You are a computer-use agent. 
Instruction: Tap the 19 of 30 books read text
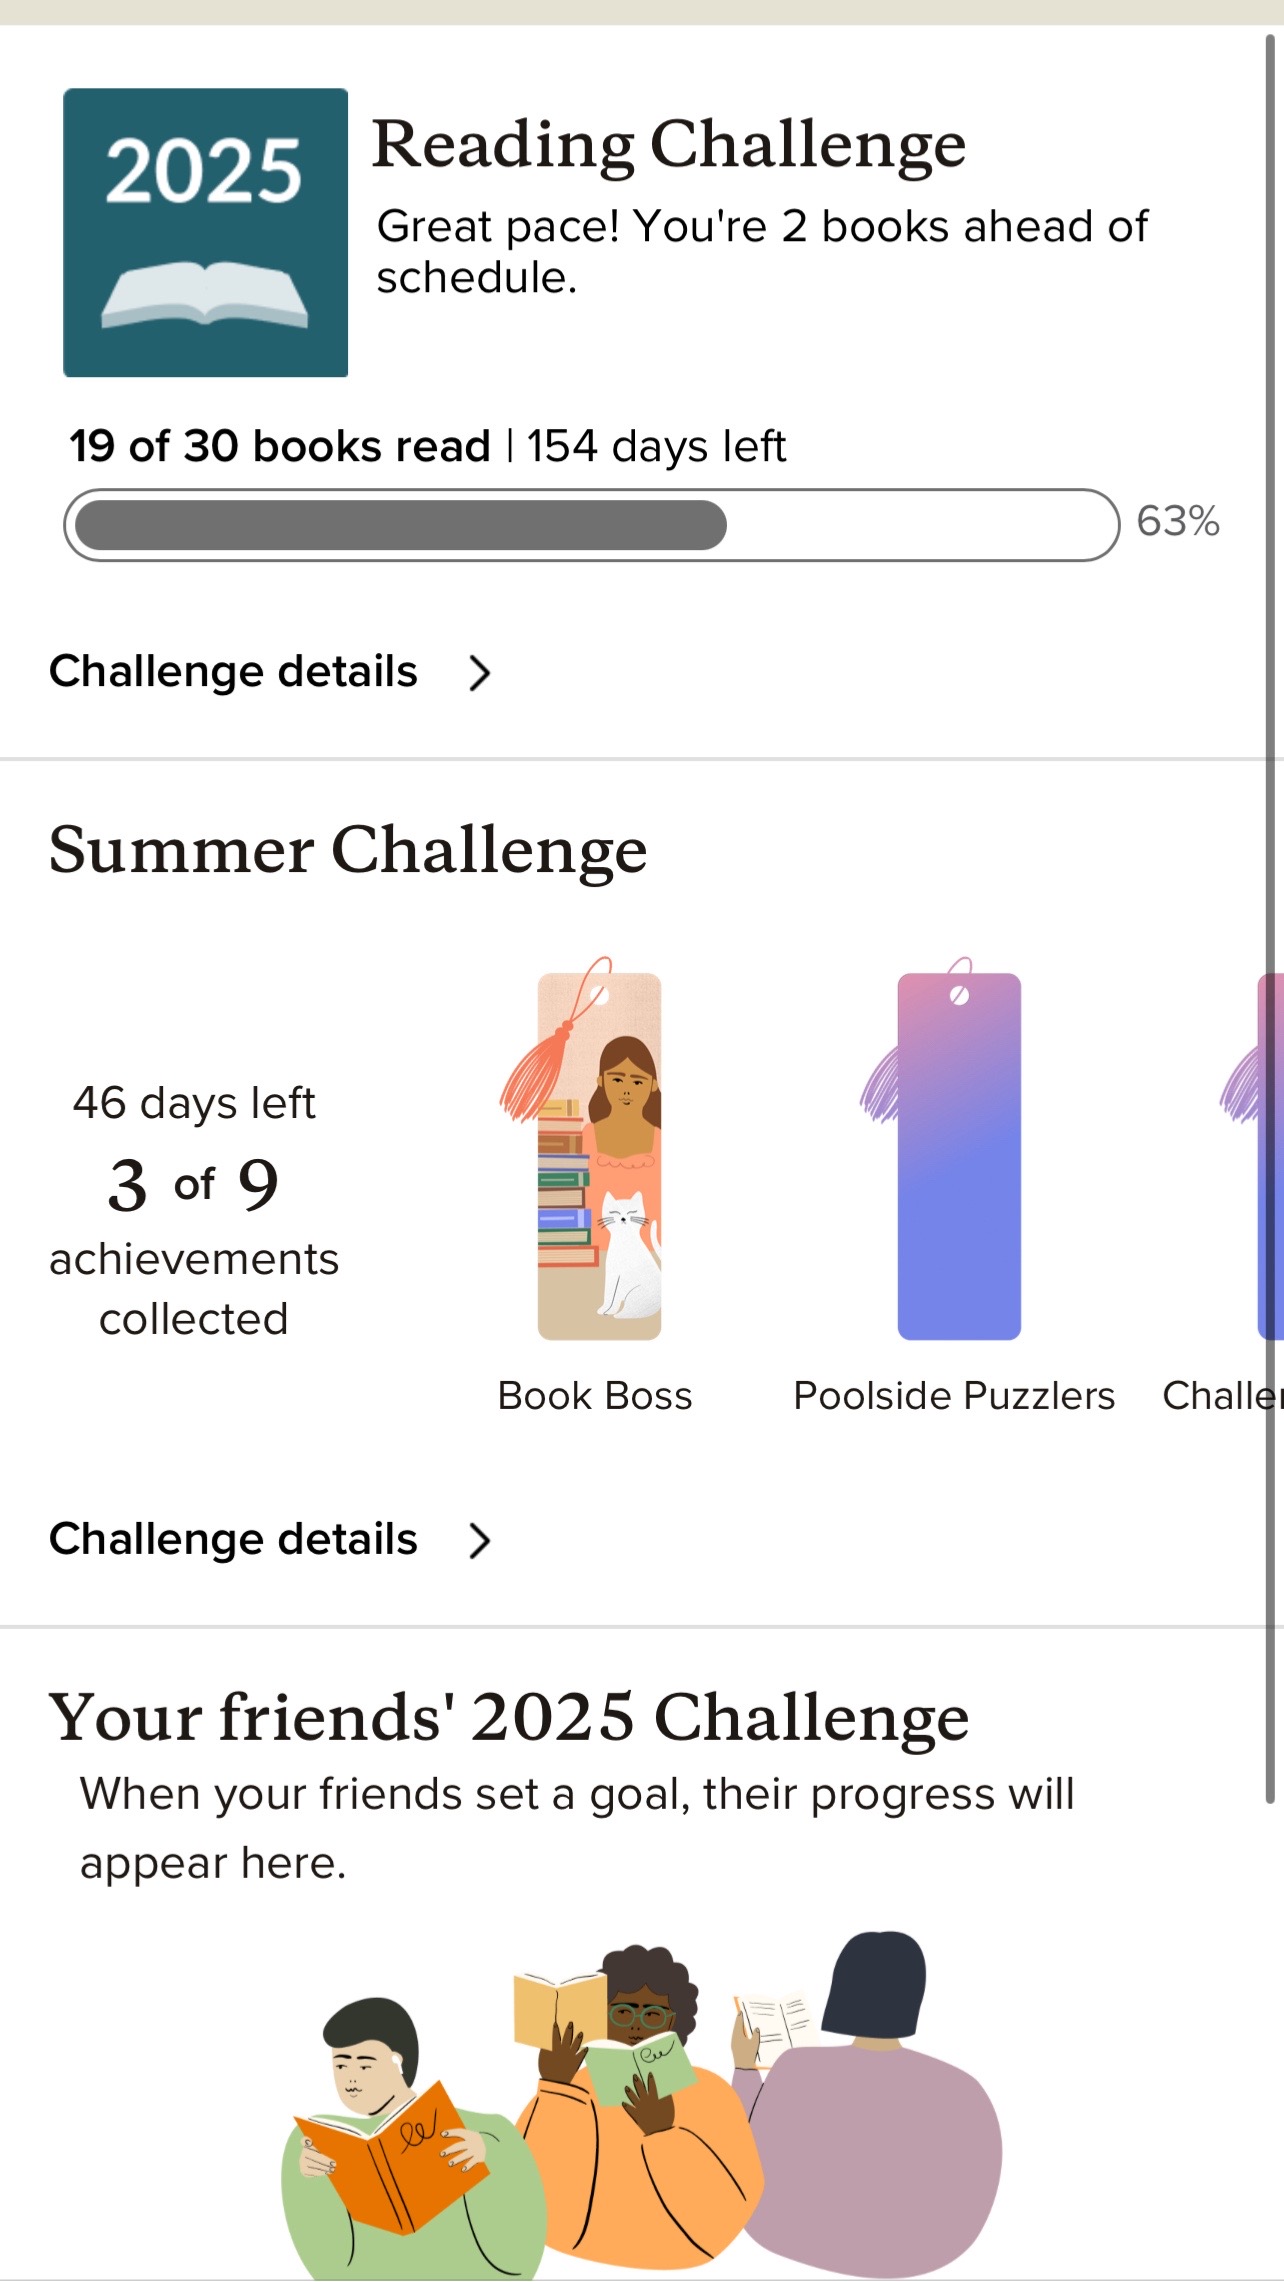point(280,446)
